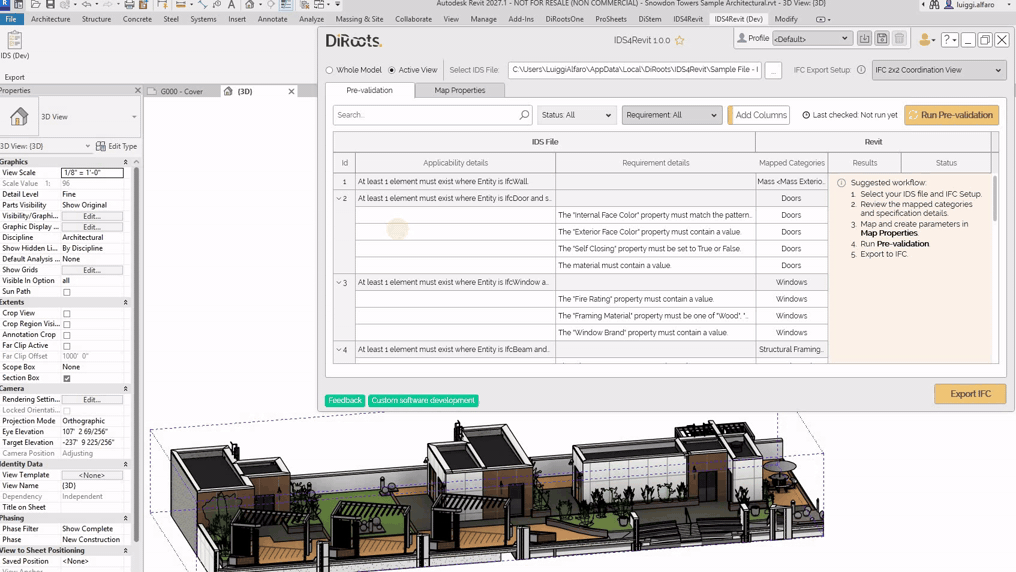This screenshot has width=1016, height=572.
Task: Collapse row 2 IfcDoor specification
Action: (x=339, y=198)
